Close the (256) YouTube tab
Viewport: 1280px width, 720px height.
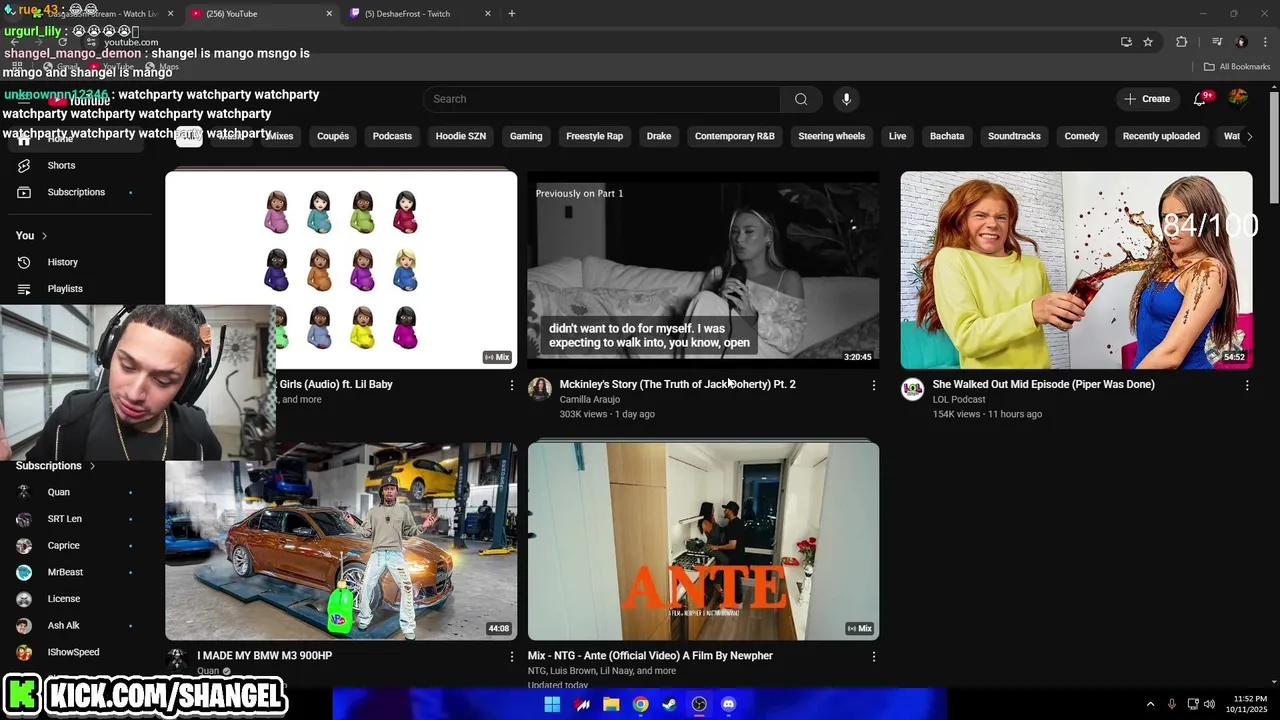point(329,14)
